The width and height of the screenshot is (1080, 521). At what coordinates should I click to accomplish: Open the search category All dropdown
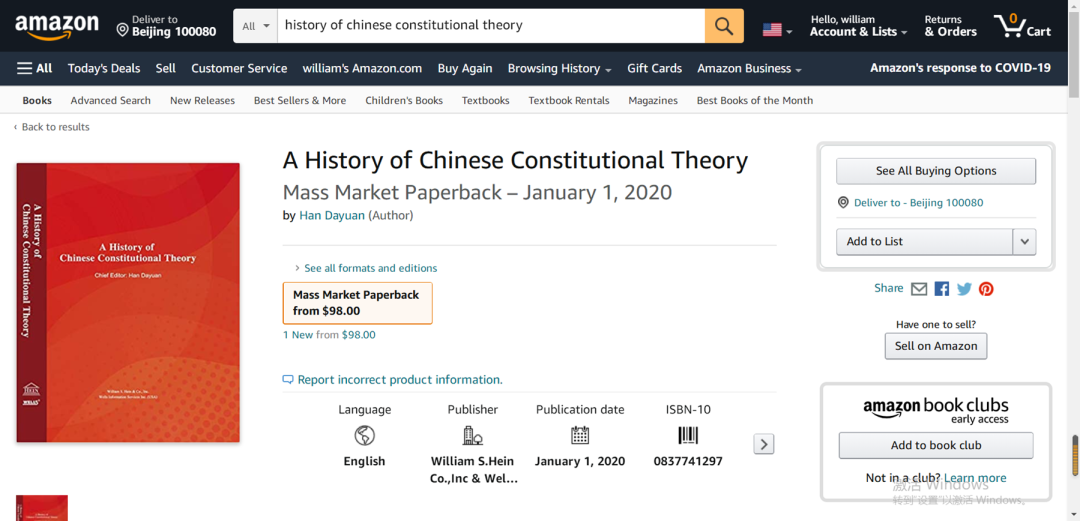[x=256, y=26]
